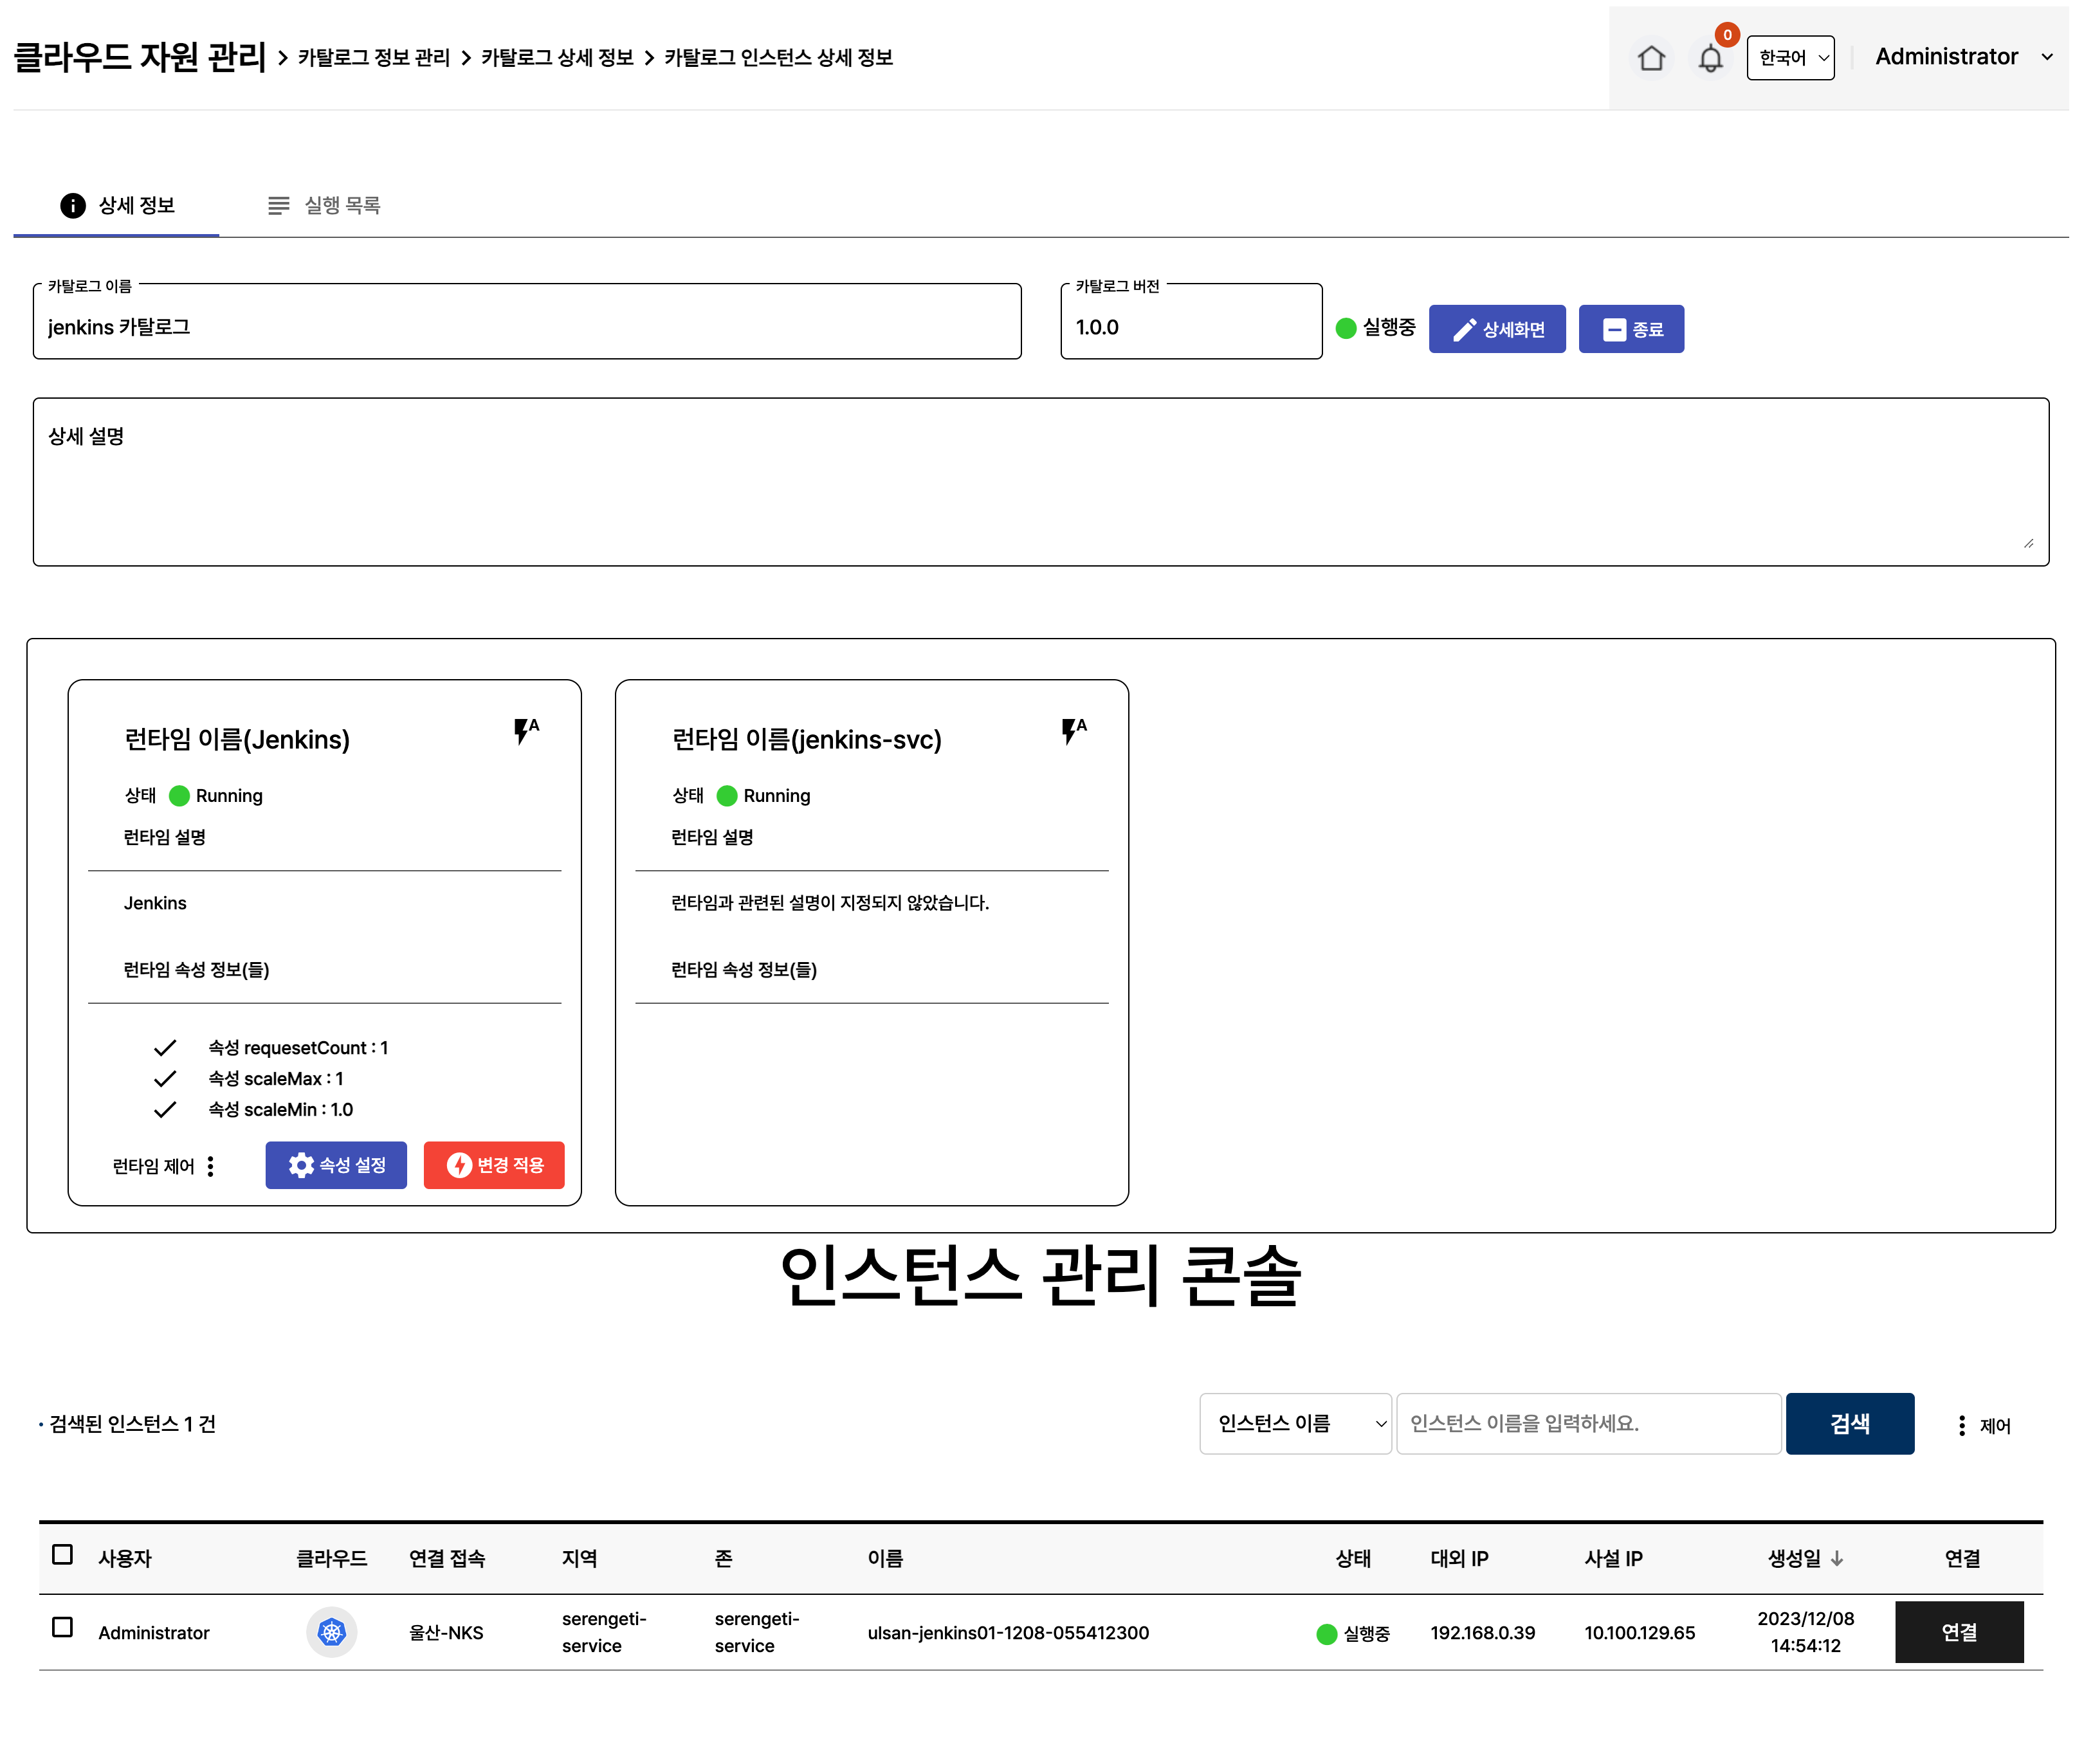Click 카탈로그 상세 정보 breadcrumb link
Viewport: 2084px width, 1764px height.
point(557,58)
